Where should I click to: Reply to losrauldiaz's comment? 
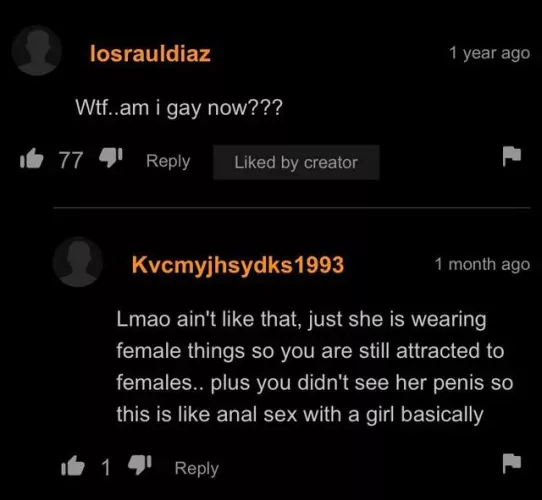click(168, 161)
